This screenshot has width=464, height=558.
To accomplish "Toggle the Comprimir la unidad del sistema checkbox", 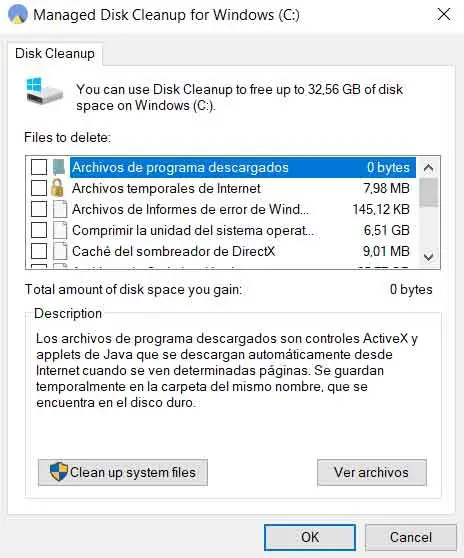I will click(x=39, y=230).
